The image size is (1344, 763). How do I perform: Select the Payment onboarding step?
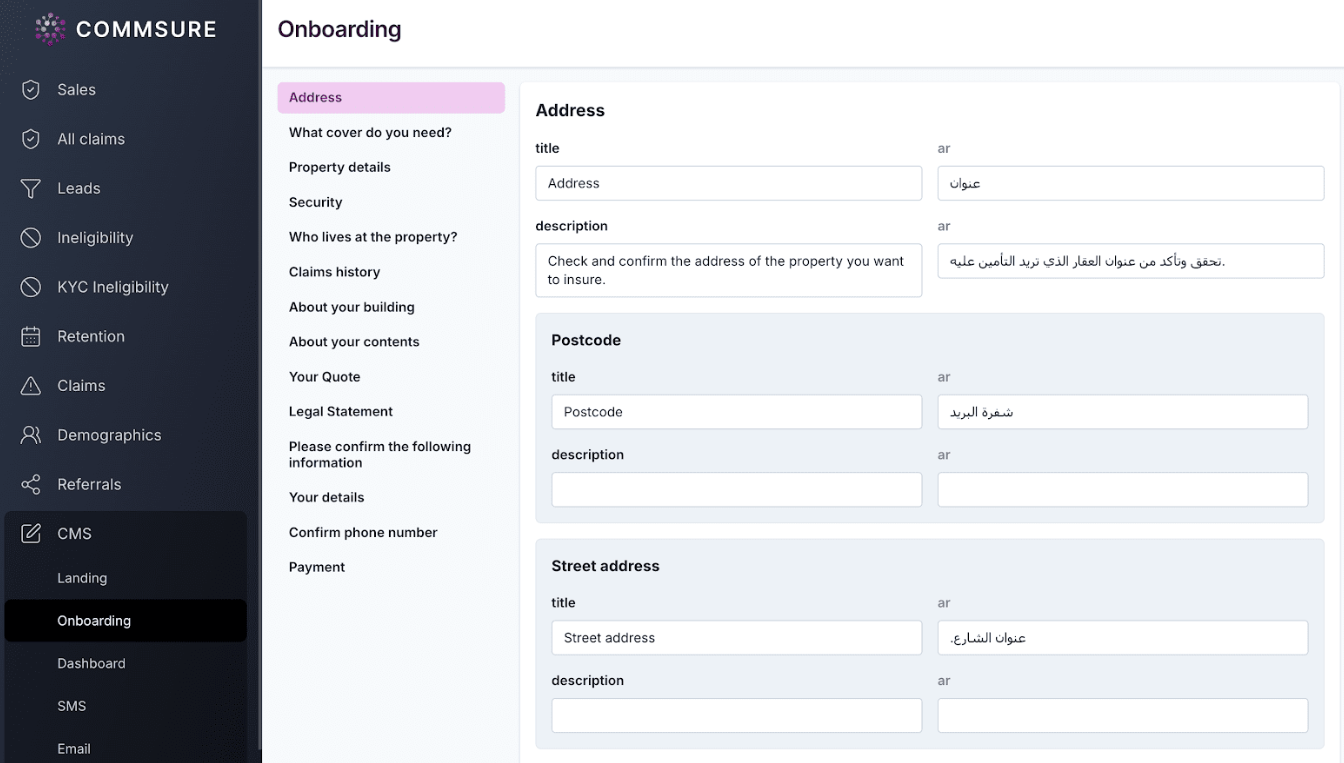click(x=317, y=567)
